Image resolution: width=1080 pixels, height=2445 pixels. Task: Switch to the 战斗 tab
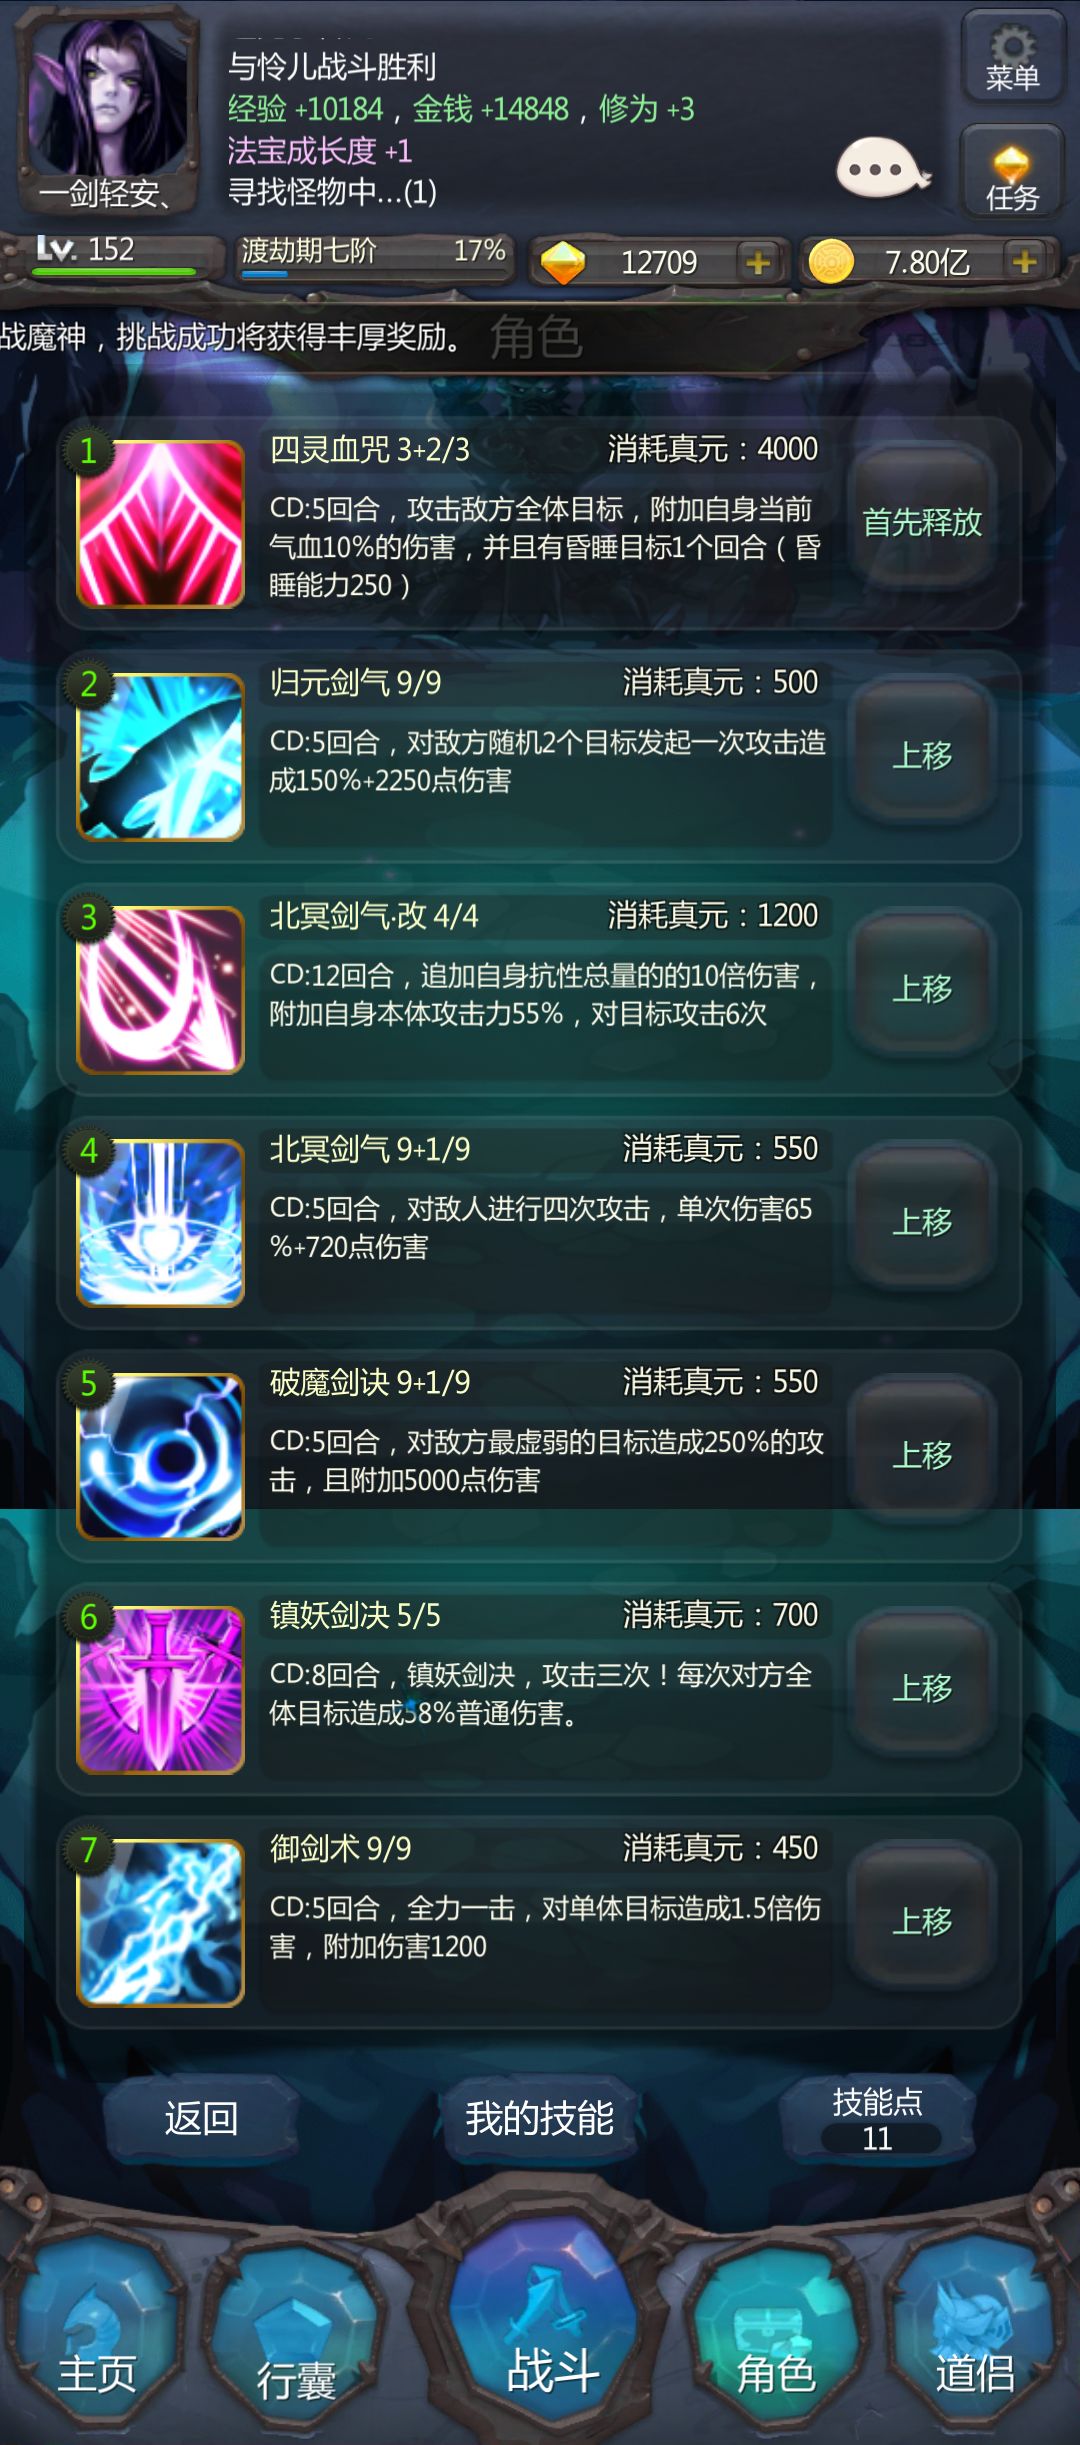[x=552, y=2342]
